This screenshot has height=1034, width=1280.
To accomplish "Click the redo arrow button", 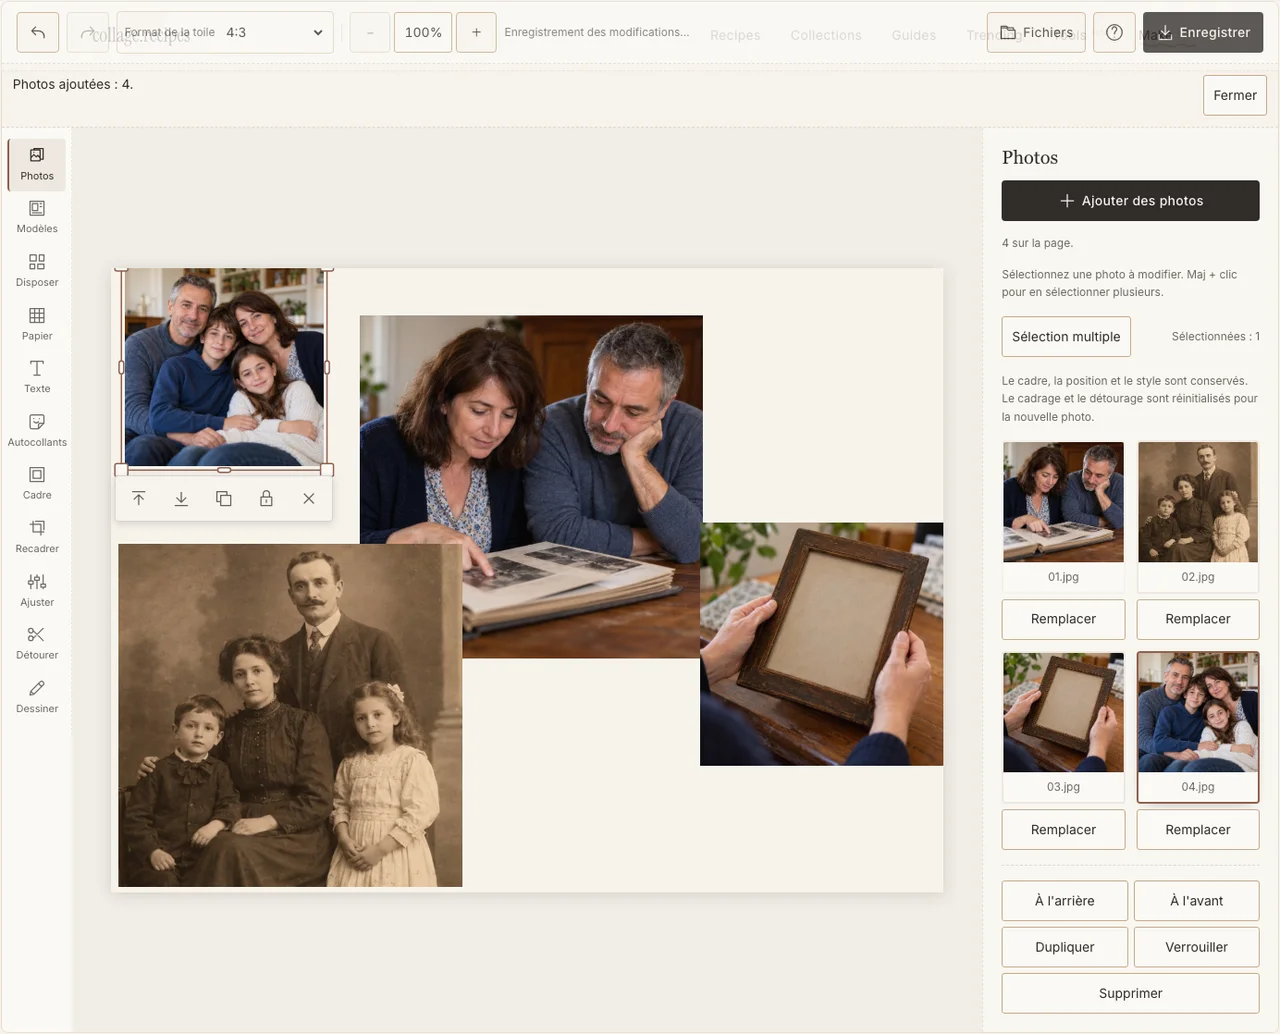I will (87, 32).
